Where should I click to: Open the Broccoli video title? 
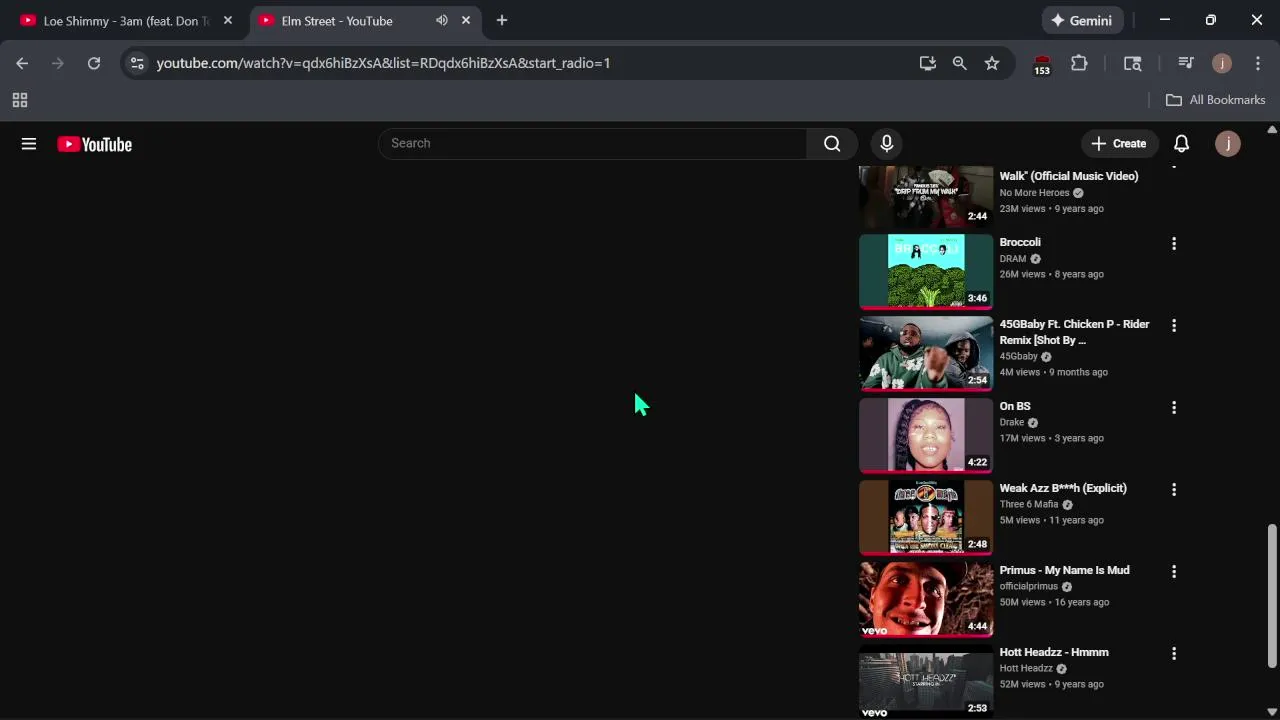(x=1020, y=242)
